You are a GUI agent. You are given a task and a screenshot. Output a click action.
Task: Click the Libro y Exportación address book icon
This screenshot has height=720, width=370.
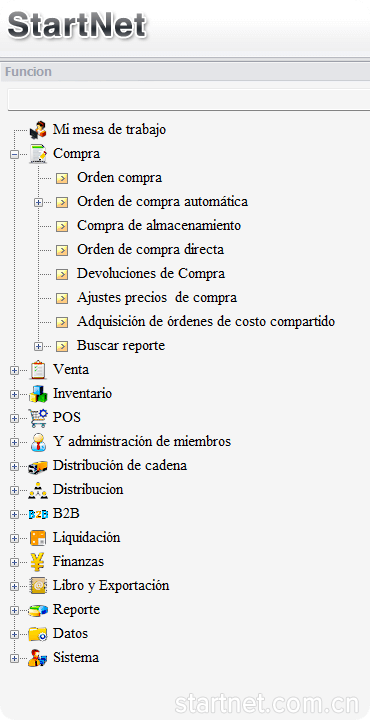38,586
